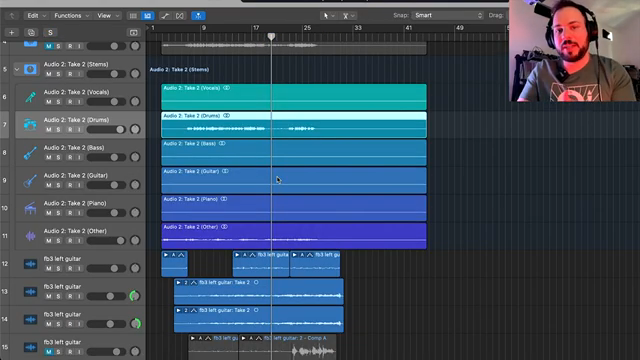Click the Other waveform track icon
Image resolution: width=640 pixels, height=360 pixels.
tap(30, 236)
